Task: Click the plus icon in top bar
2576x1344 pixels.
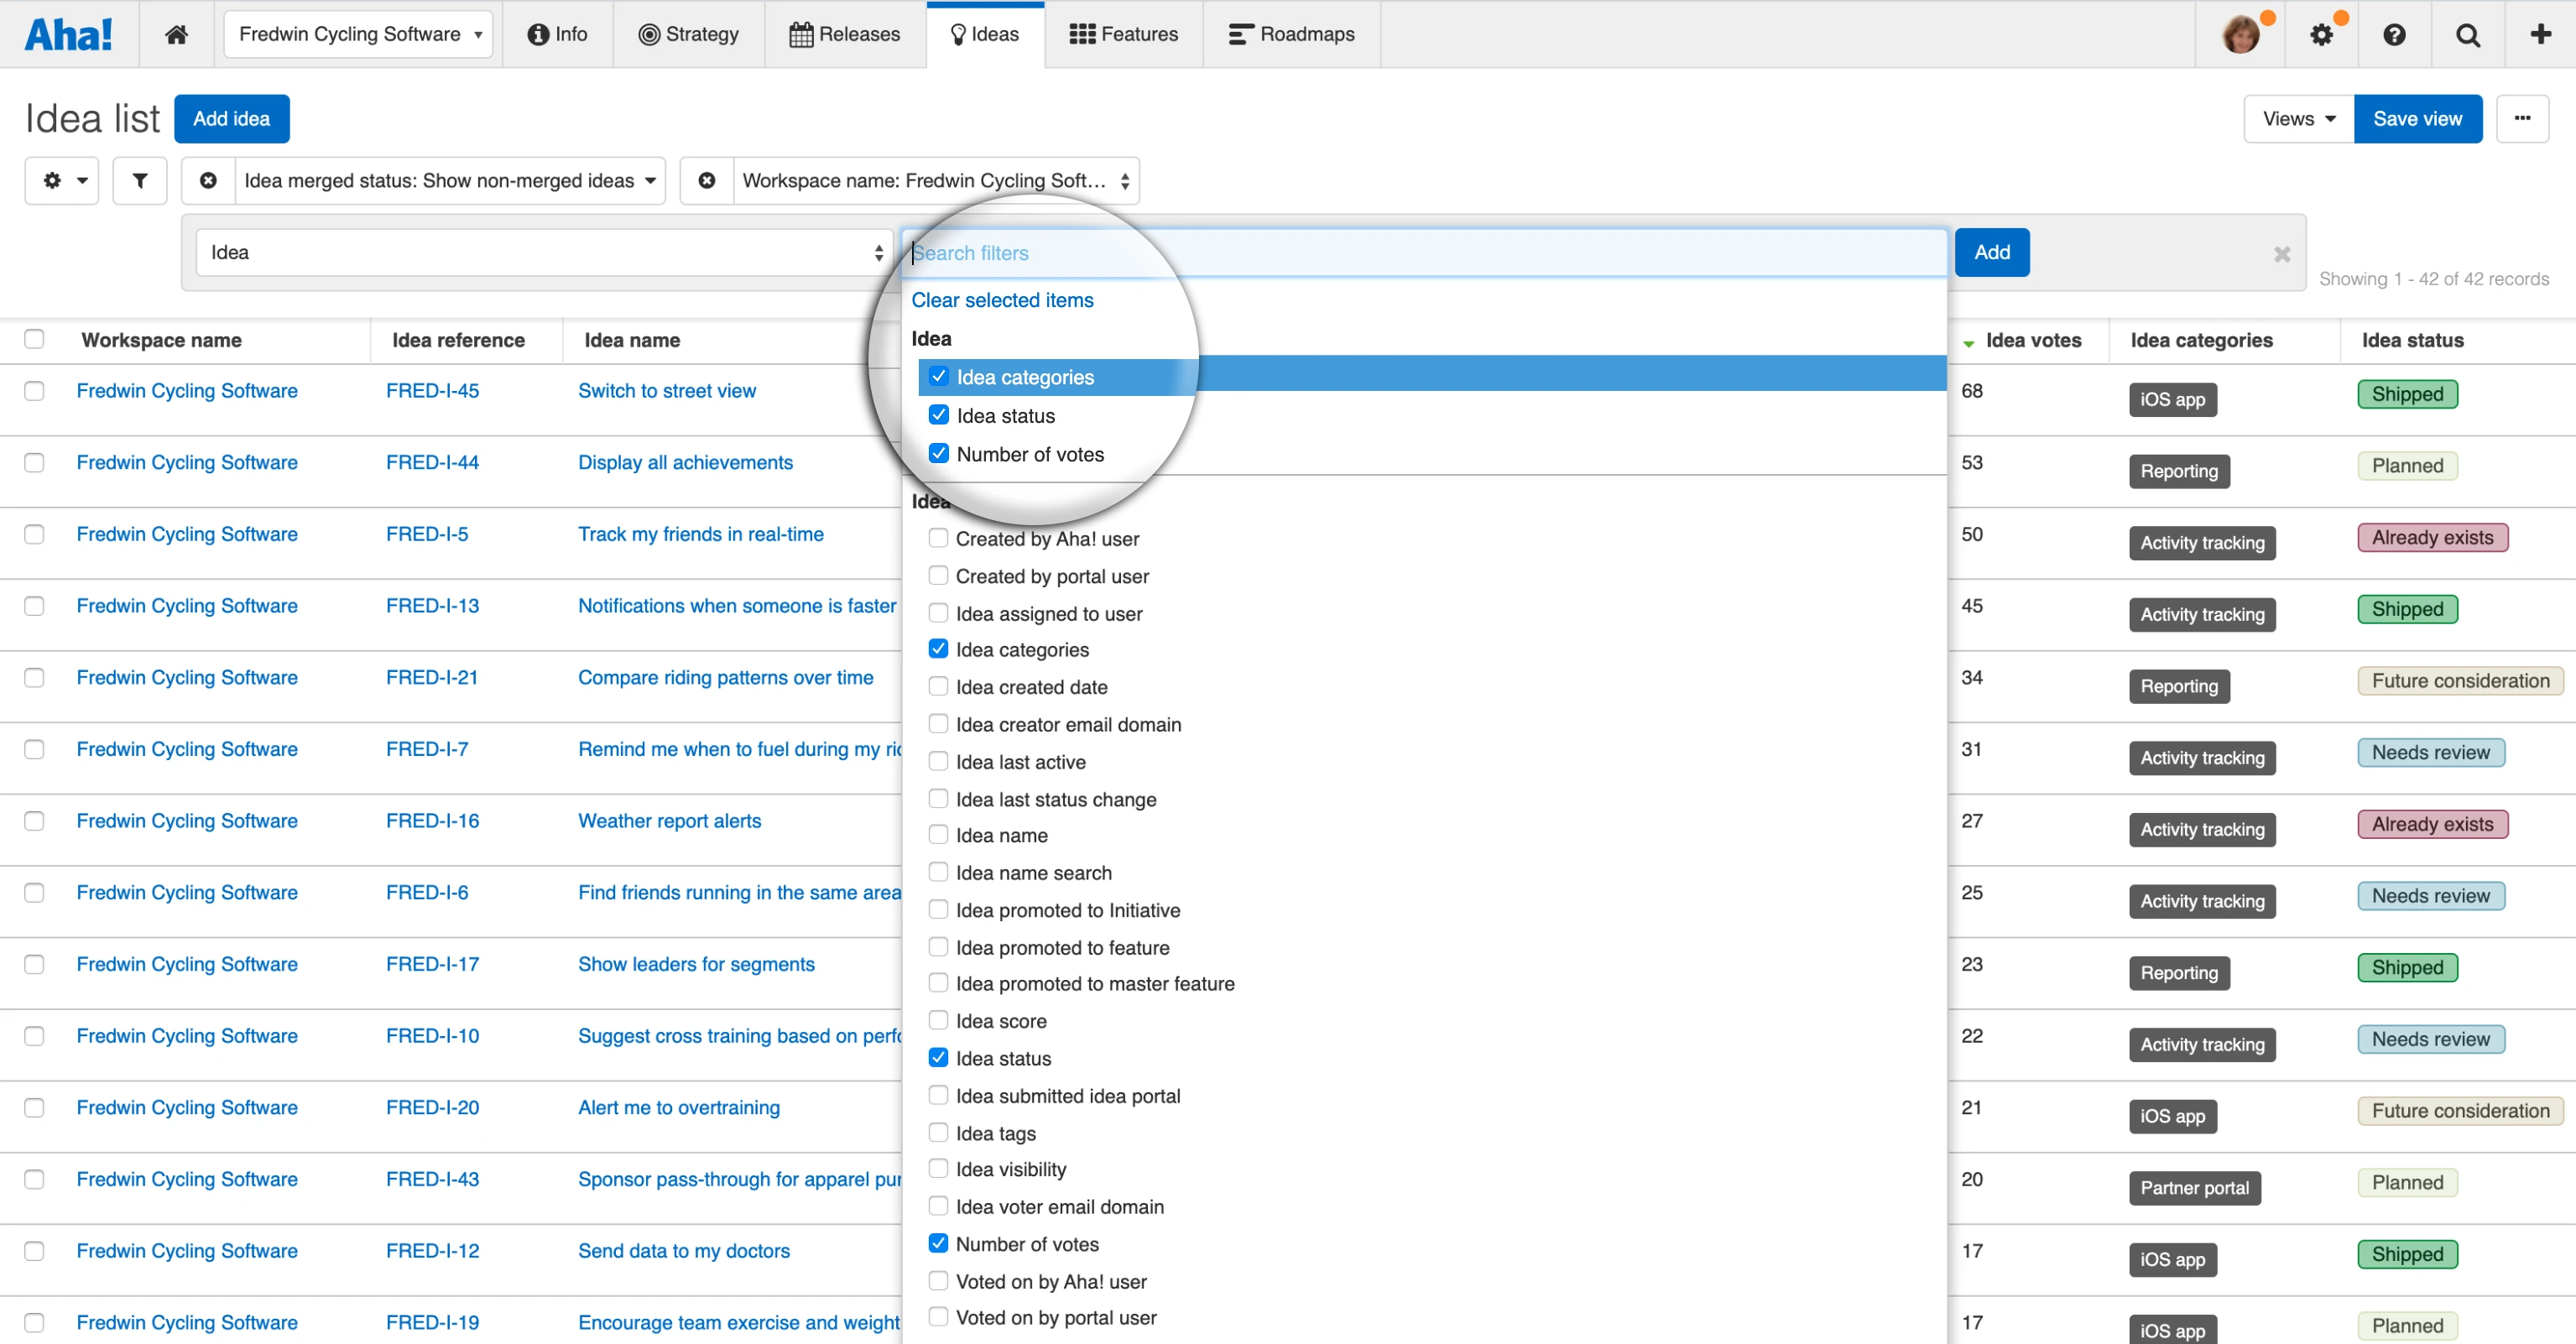Action: coord(2540,34)
